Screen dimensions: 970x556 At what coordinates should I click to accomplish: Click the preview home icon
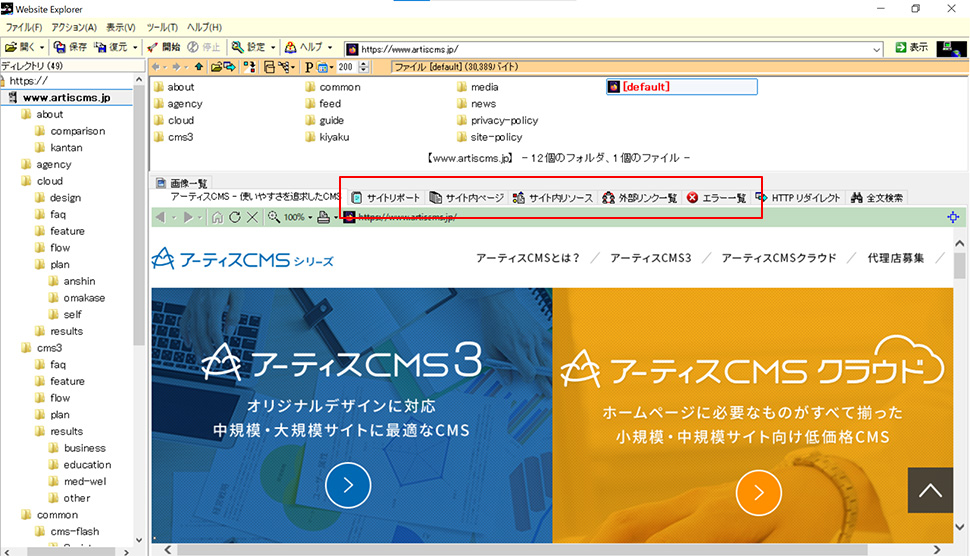click(217, 217)
